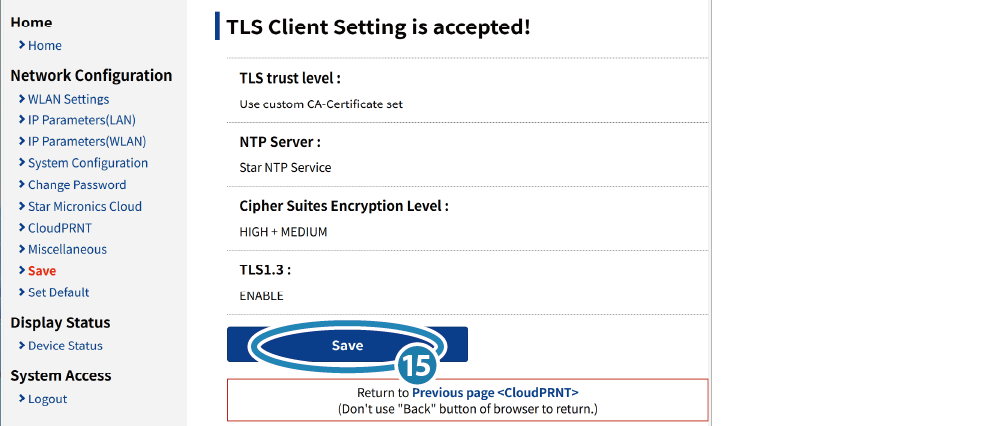
Task: Open WLAN Settings page
Action: coord(68,99)
